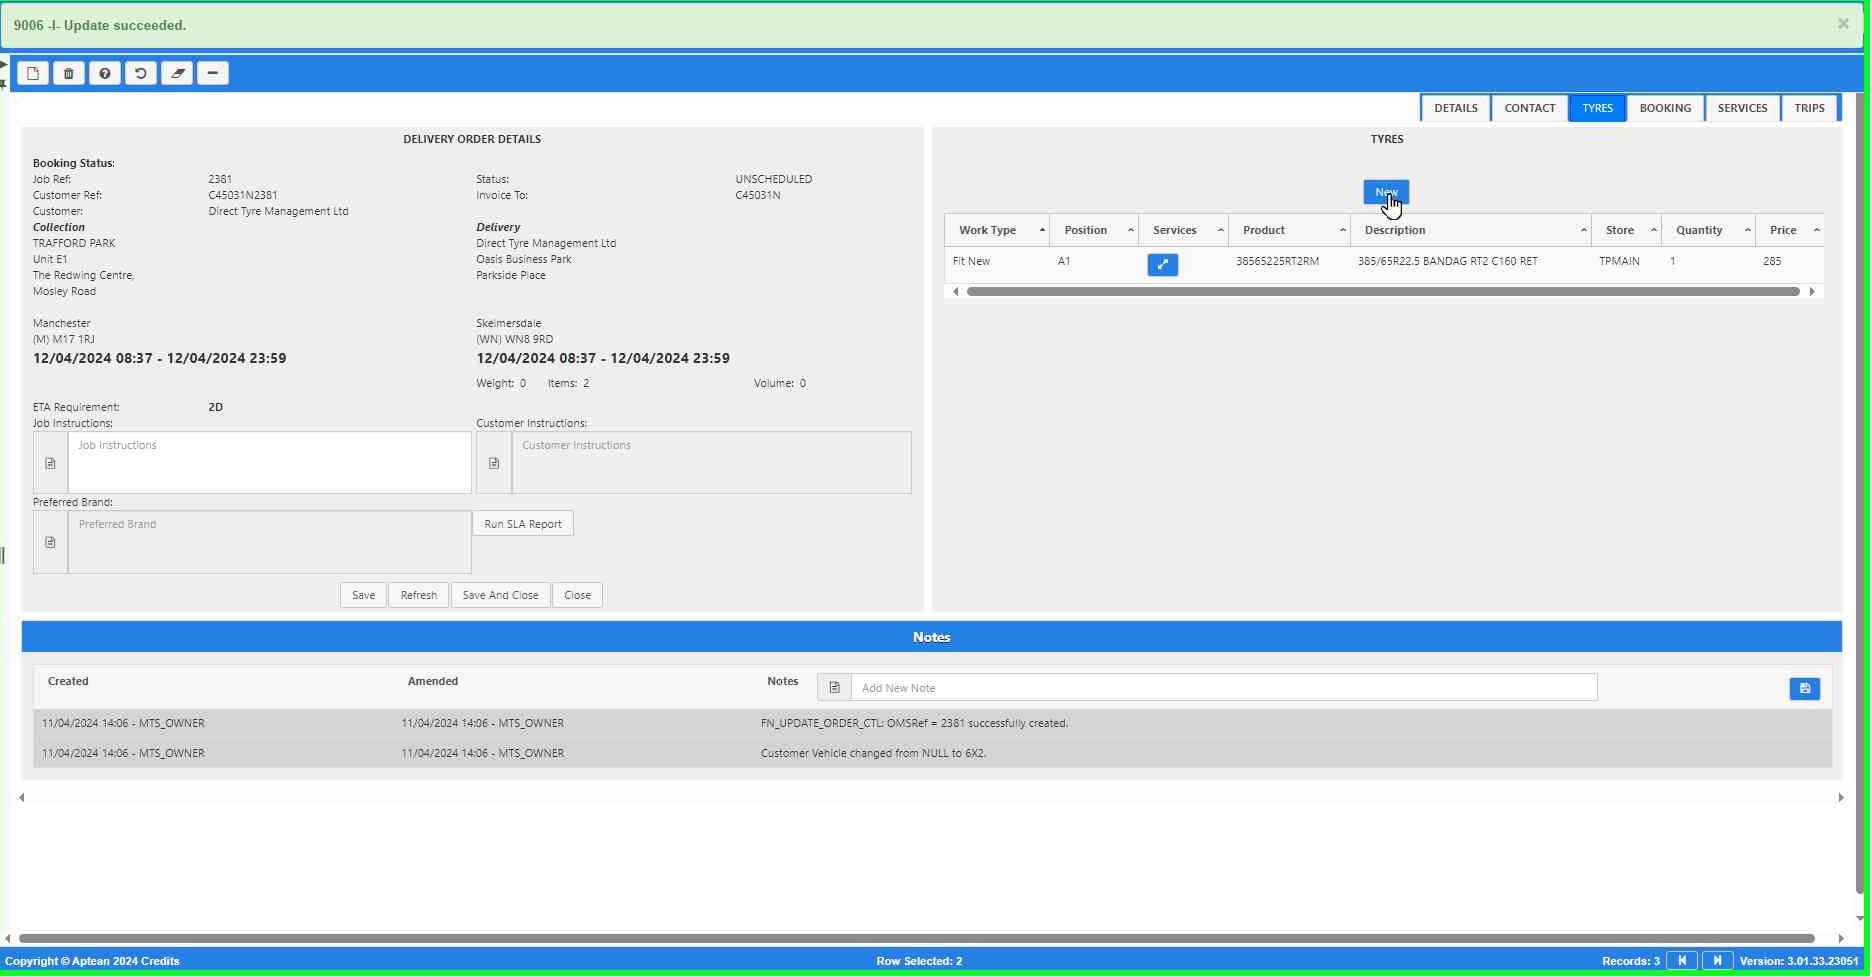Screen dimensions: 1872x977
Task: Go to next record in status bar
Action: coord(1717,961)
